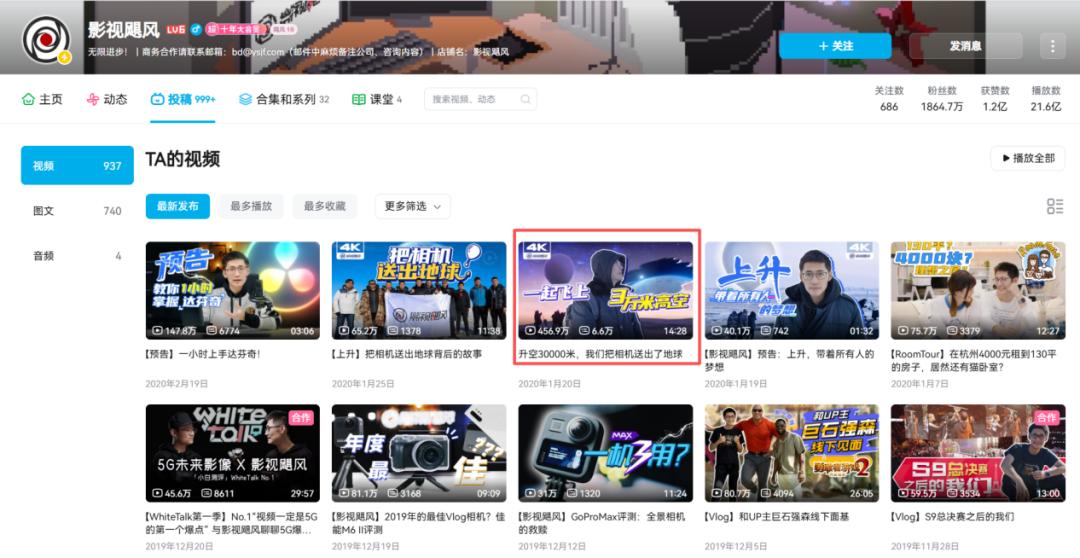Select 视频 937 in the sidebar
The height and width of the screenshot is (558, 1080).
pyautogui.click(x=77, y=165)
